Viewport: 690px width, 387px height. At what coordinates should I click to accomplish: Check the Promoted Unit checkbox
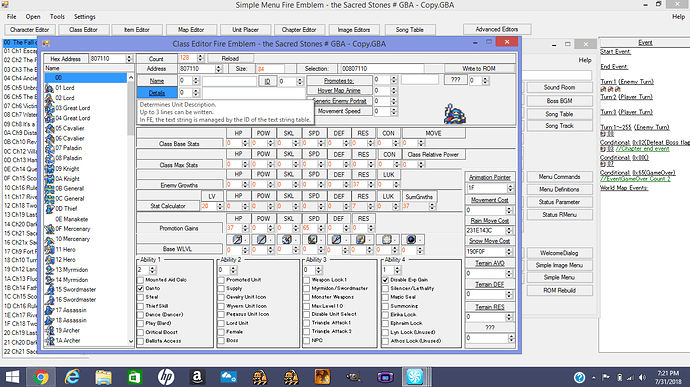221,280
